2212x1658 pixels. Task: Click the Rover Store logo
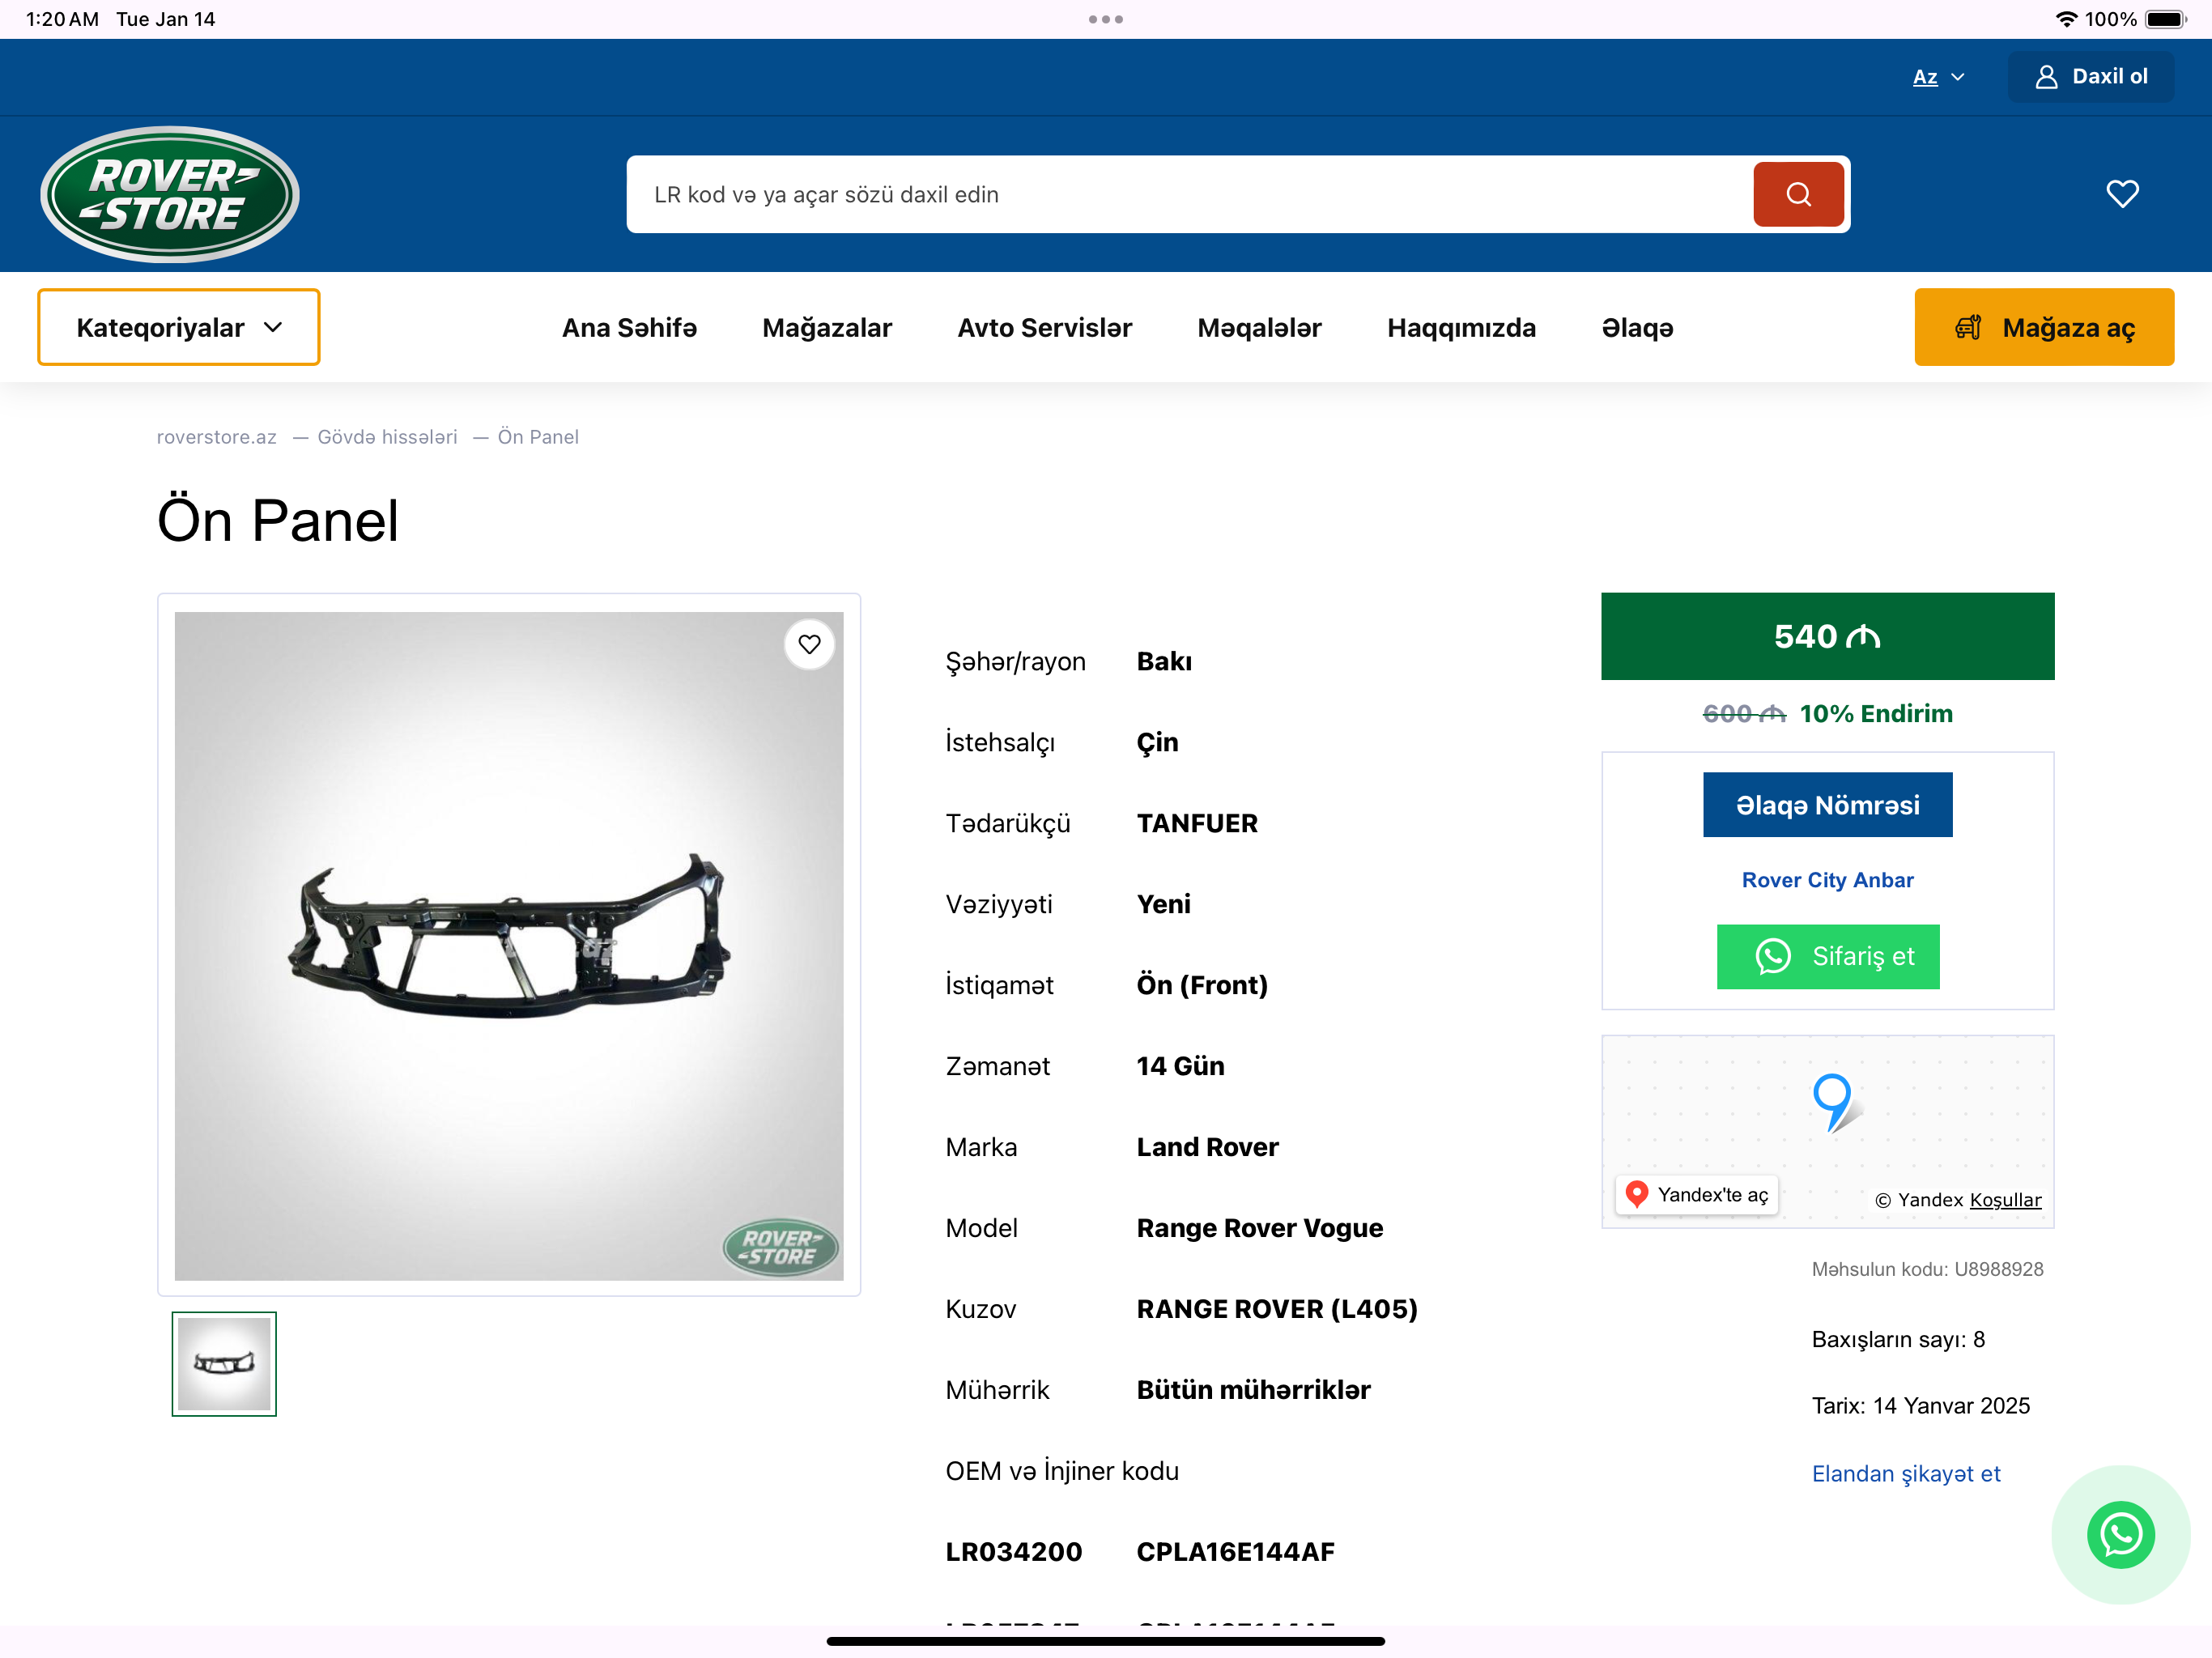(170, 194)
